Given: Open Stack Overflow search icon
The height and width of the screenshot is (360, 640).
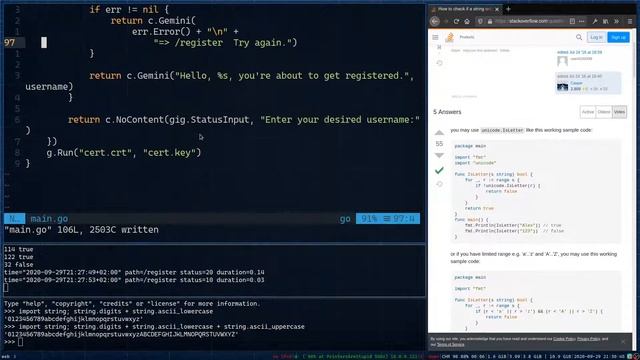Looking at the screenshot, I should coord(579,37).
